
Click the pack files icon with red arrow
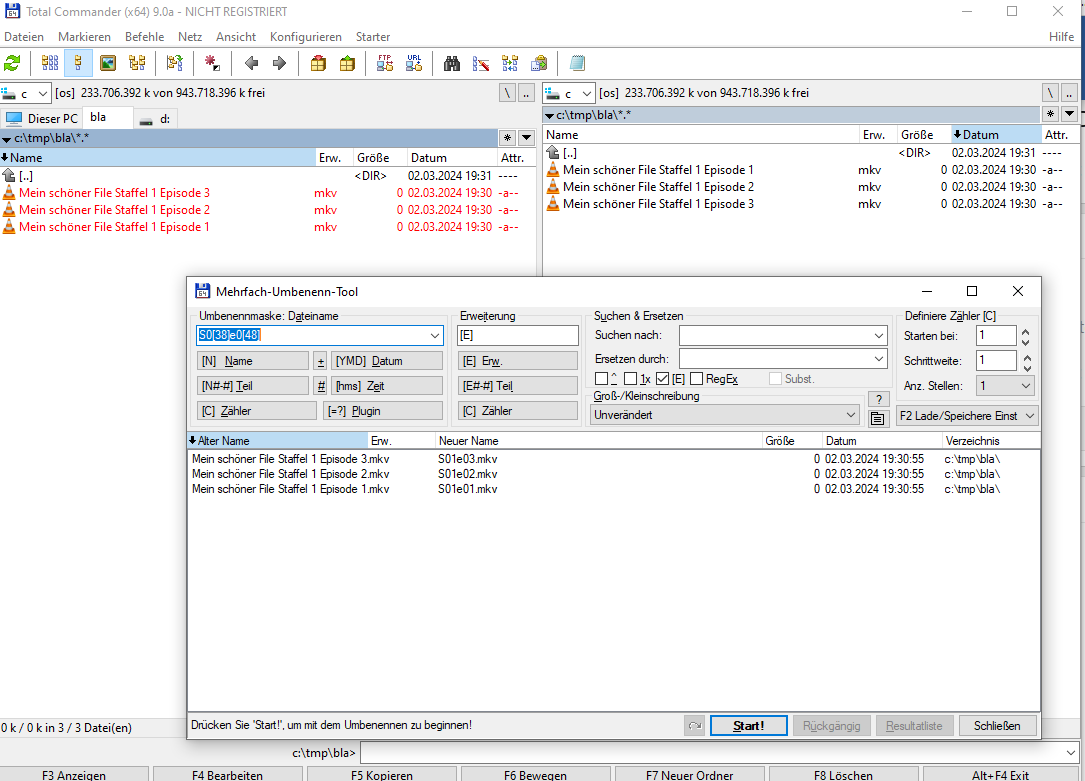pos(318,64)
